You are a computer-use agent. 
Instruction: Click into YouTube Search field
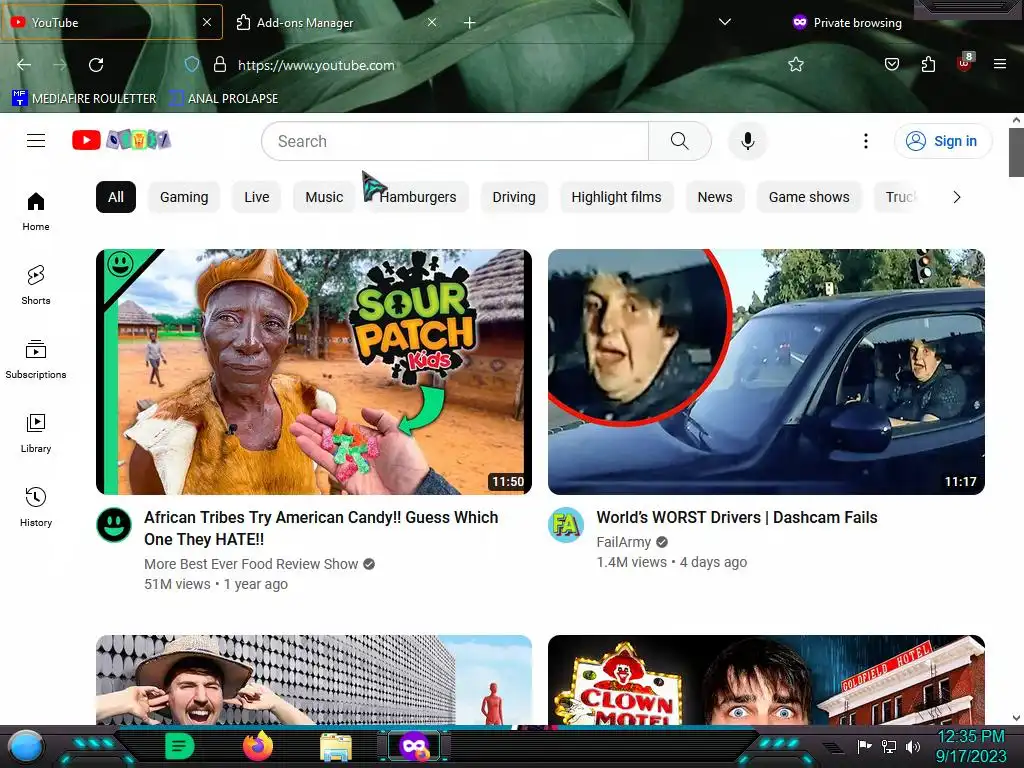pyautogui.click(x=455, y=141)
